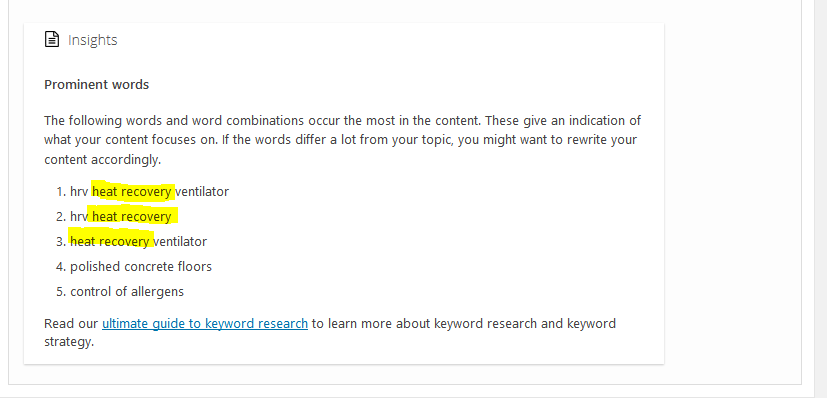Click the word 'ventilator' in first item
The height and width of the screenshot is (398, 827).
(x=201, y=192)
